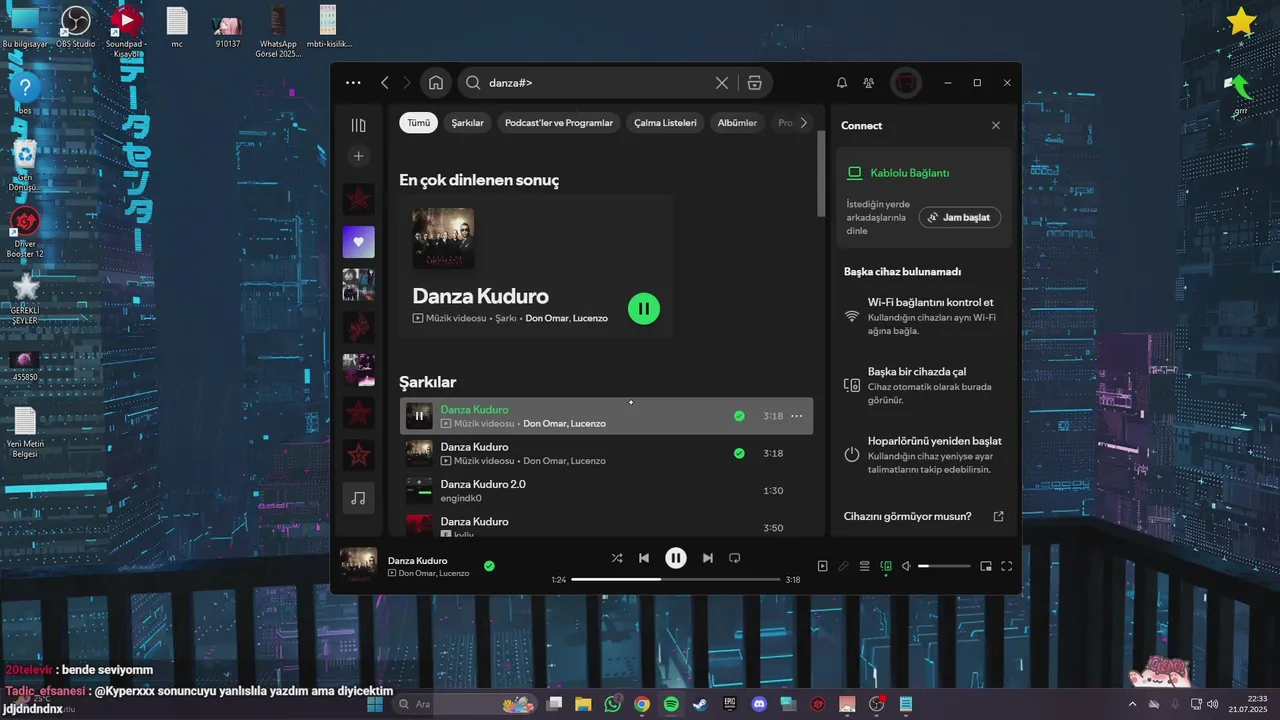Open the profile avatar menu
Screen dimensions: 1280x720
pos(906,83)
